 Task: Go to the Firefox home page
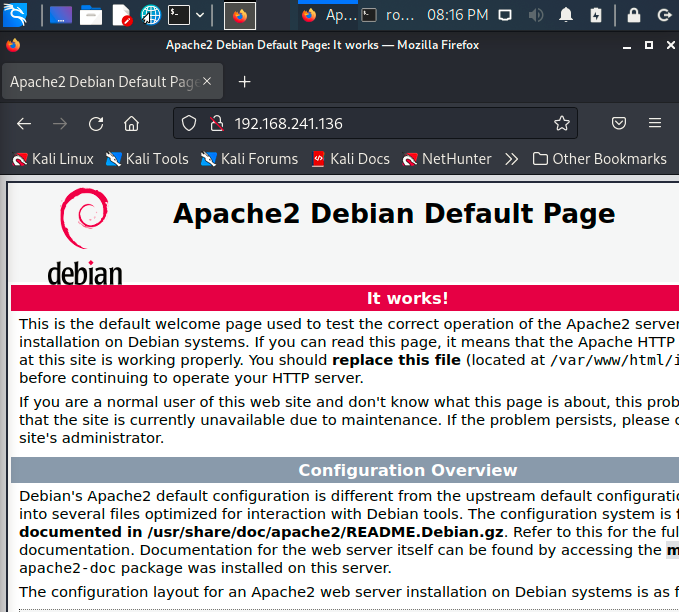[131, 124]
